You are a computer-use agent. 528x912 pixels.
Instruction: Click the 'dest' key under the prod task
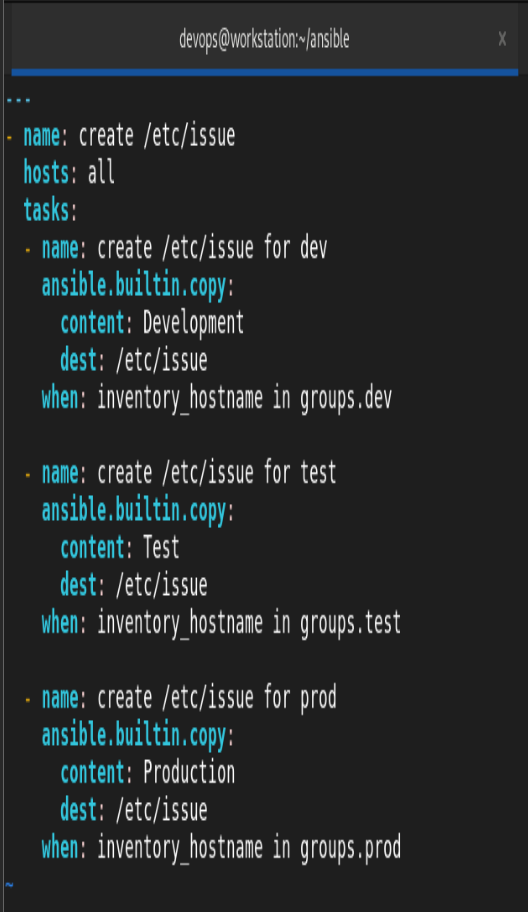point(79,810)
